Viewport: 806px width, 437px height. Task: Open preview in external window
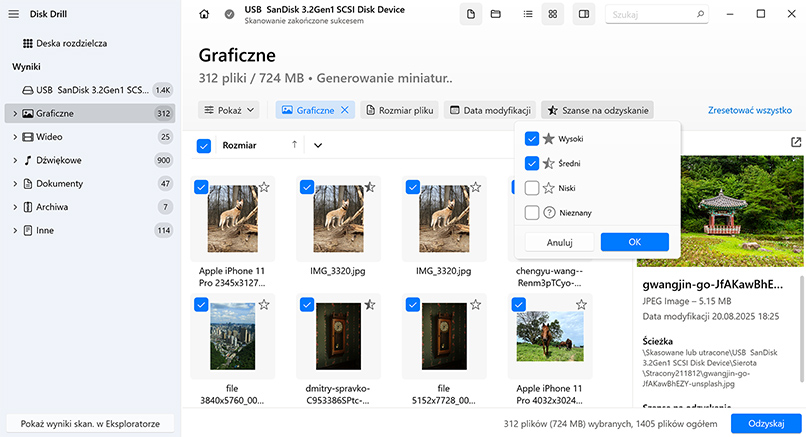point(796,142)
